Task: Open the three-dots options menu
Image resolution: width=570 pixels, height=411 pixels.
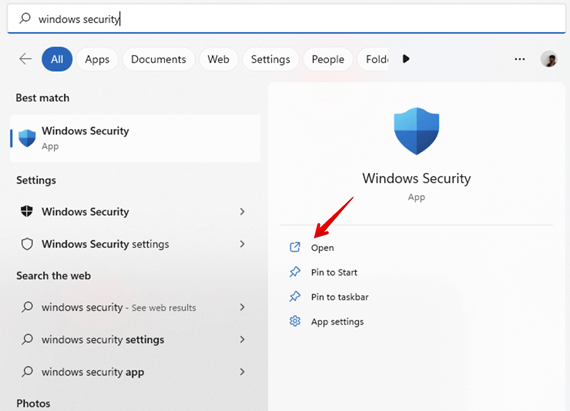Action: tap(519, 59)
